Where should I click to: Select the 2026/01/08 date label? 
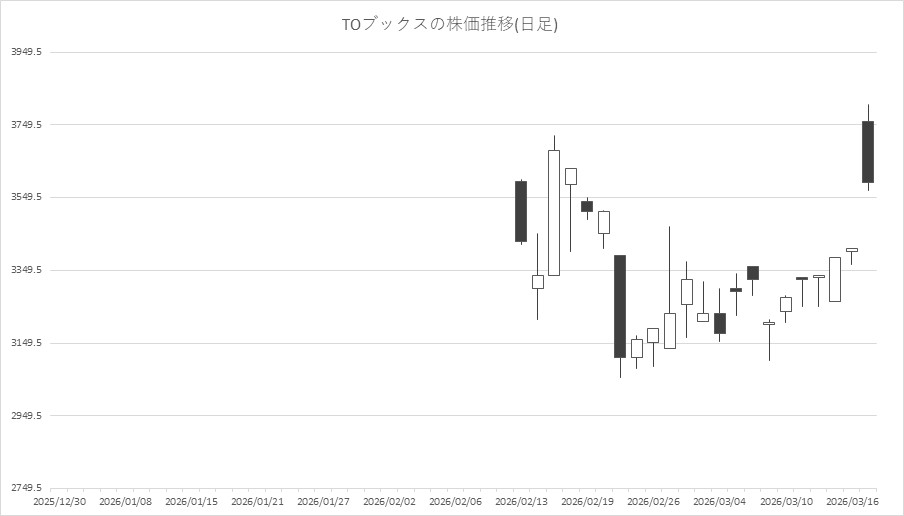coord(127,501)
